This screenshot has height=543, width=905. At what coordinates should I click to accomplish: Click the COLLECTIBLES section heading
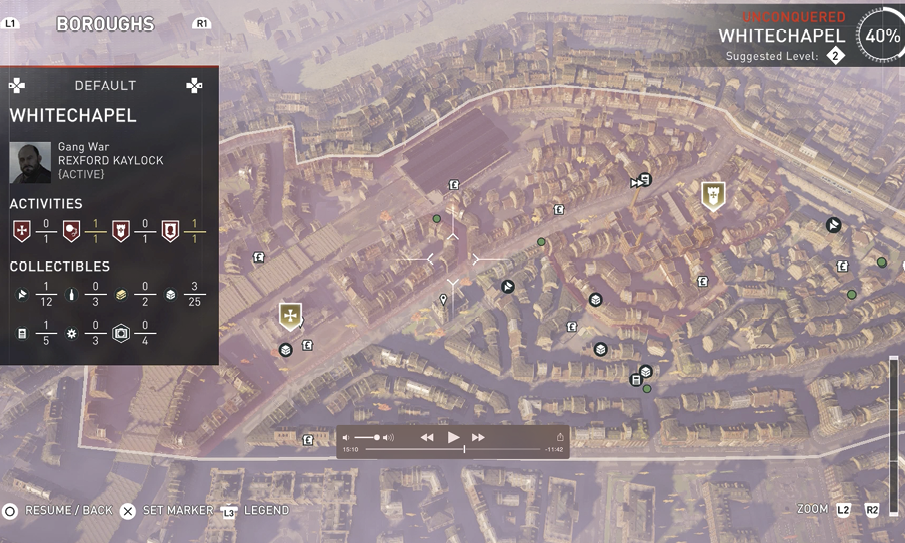tap(59, 267)
